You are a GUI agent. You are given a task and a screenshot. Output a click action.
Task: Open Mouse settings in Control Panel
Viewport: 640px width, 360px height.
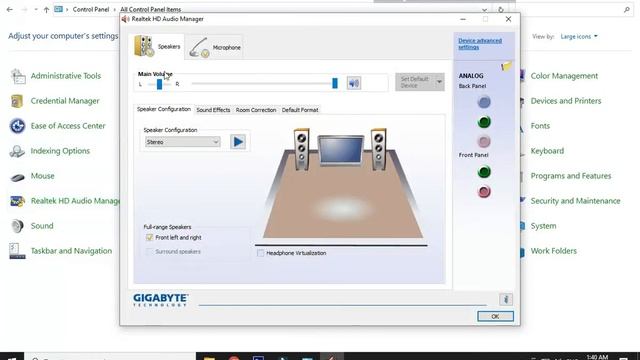click(x=42, y=176)
